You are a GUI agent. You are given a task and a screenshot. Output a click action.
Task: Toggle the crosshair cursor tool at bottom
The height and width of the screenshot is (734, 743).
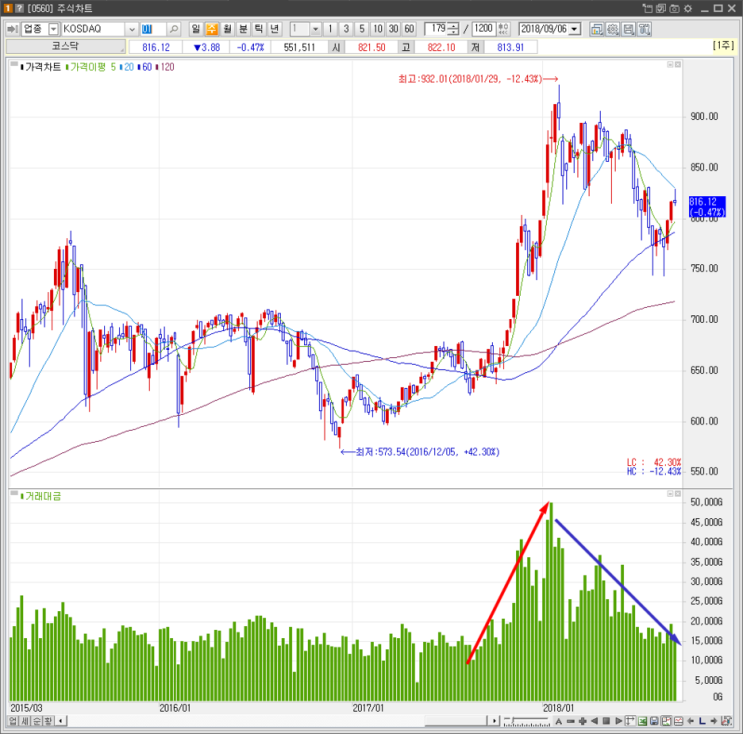pyautogui.click(x=630, y=721)
